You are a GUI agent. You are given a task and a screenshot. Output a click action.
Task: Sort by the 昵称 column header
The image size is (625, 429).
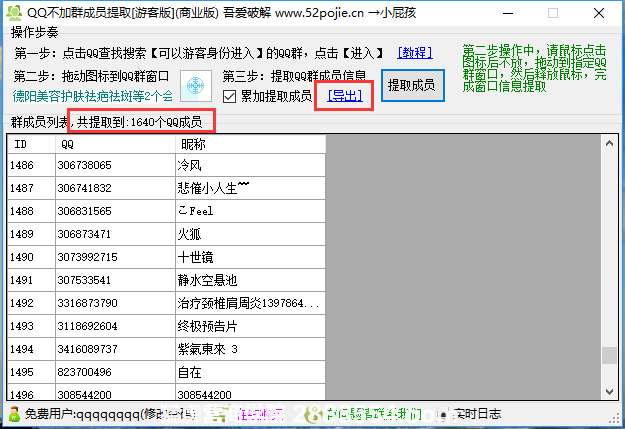tap(250, 144)
